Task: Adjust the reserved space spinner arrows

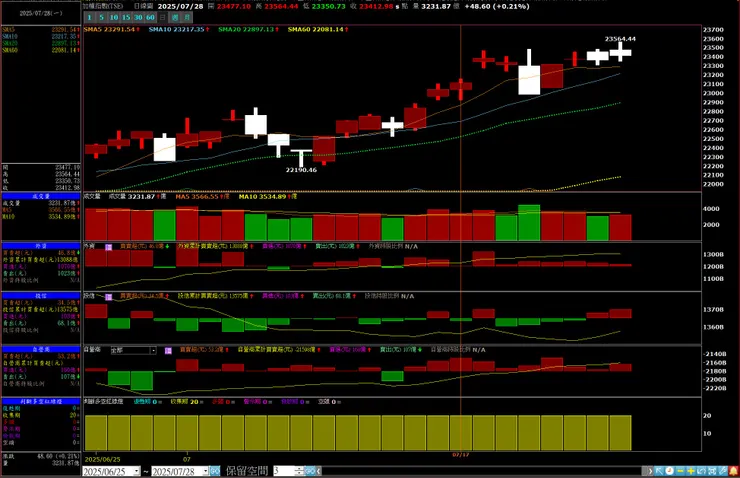Action: coord(299,471)
